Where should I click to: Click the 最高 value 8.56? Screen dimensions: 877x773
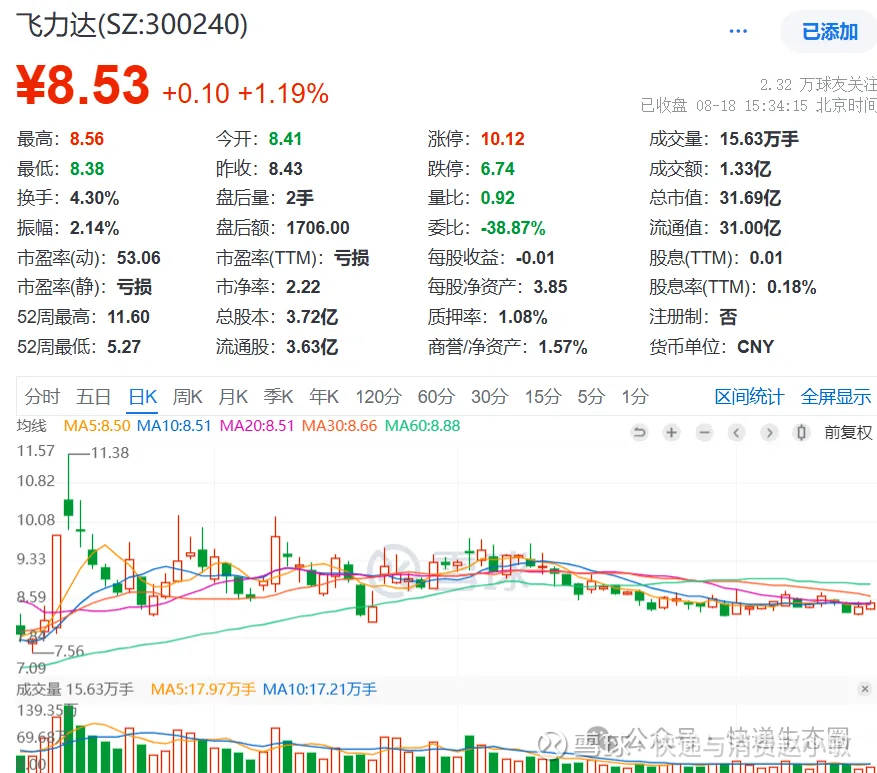pos(87,139)
